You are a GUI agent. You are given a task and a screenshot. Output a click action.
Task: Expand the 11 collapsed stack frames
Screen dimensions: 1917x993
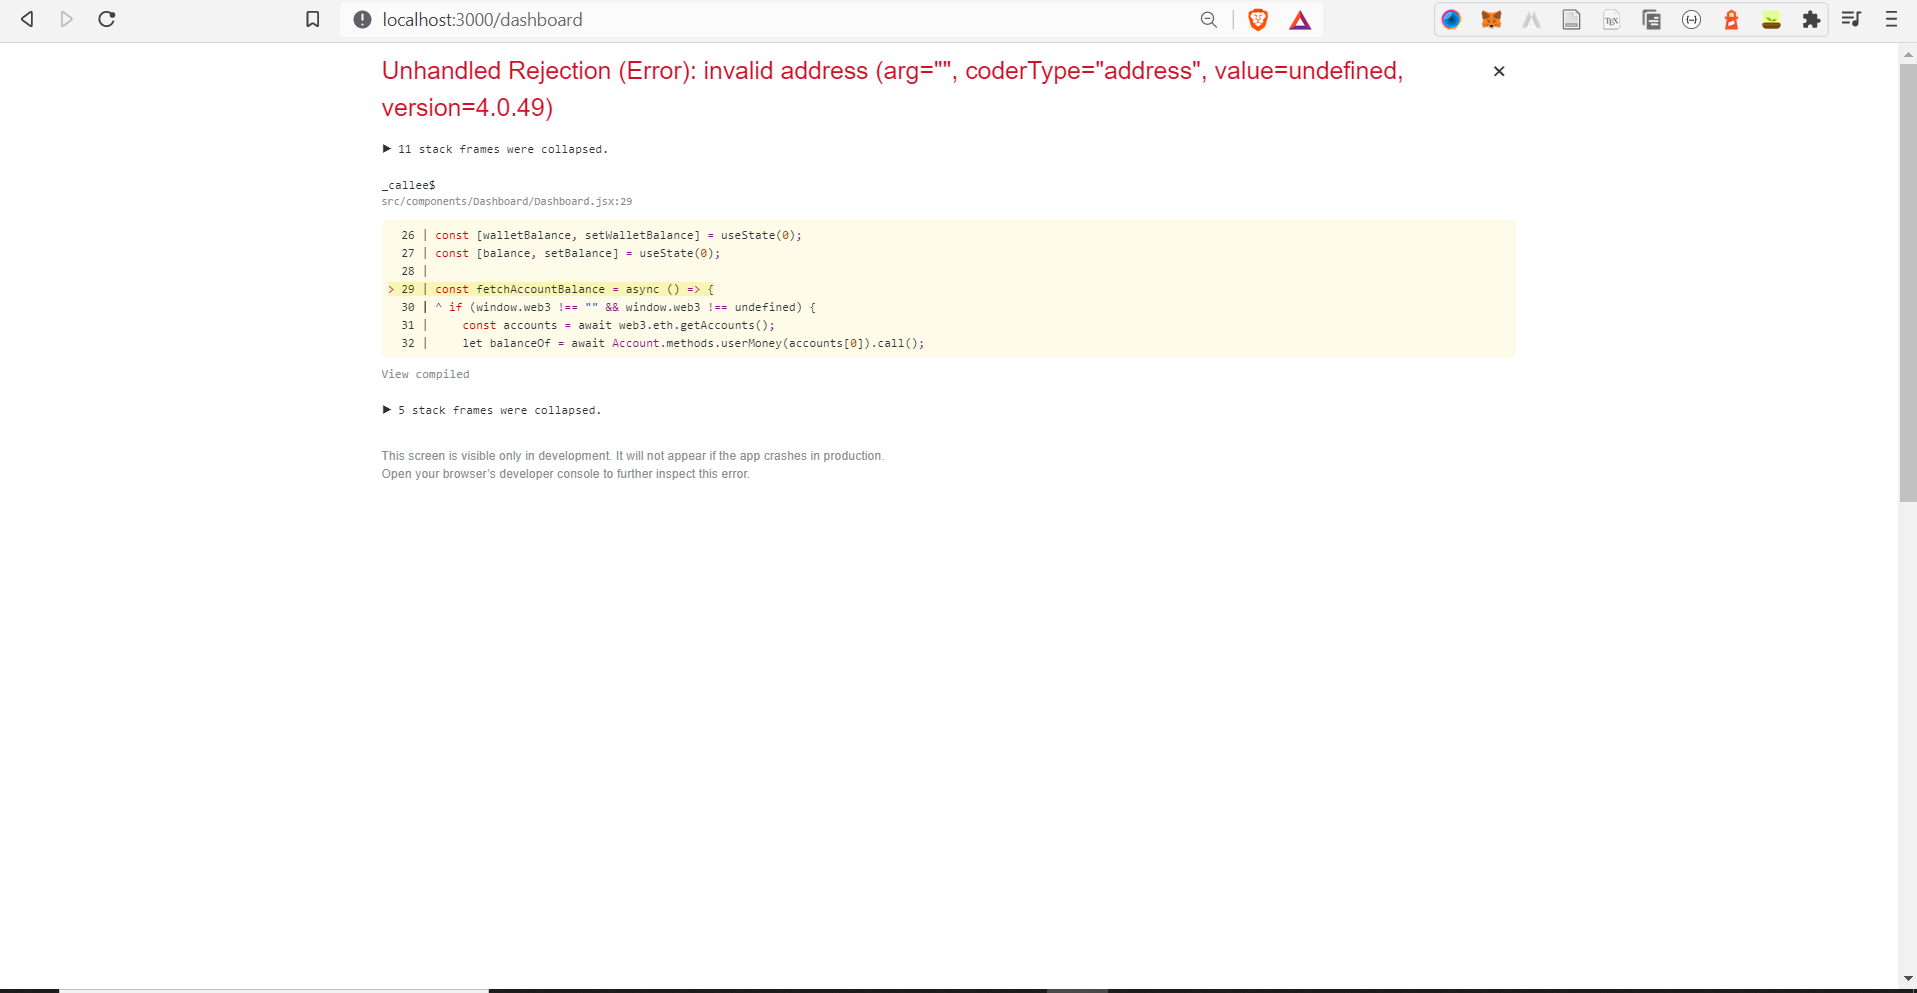tap(495, 149)
